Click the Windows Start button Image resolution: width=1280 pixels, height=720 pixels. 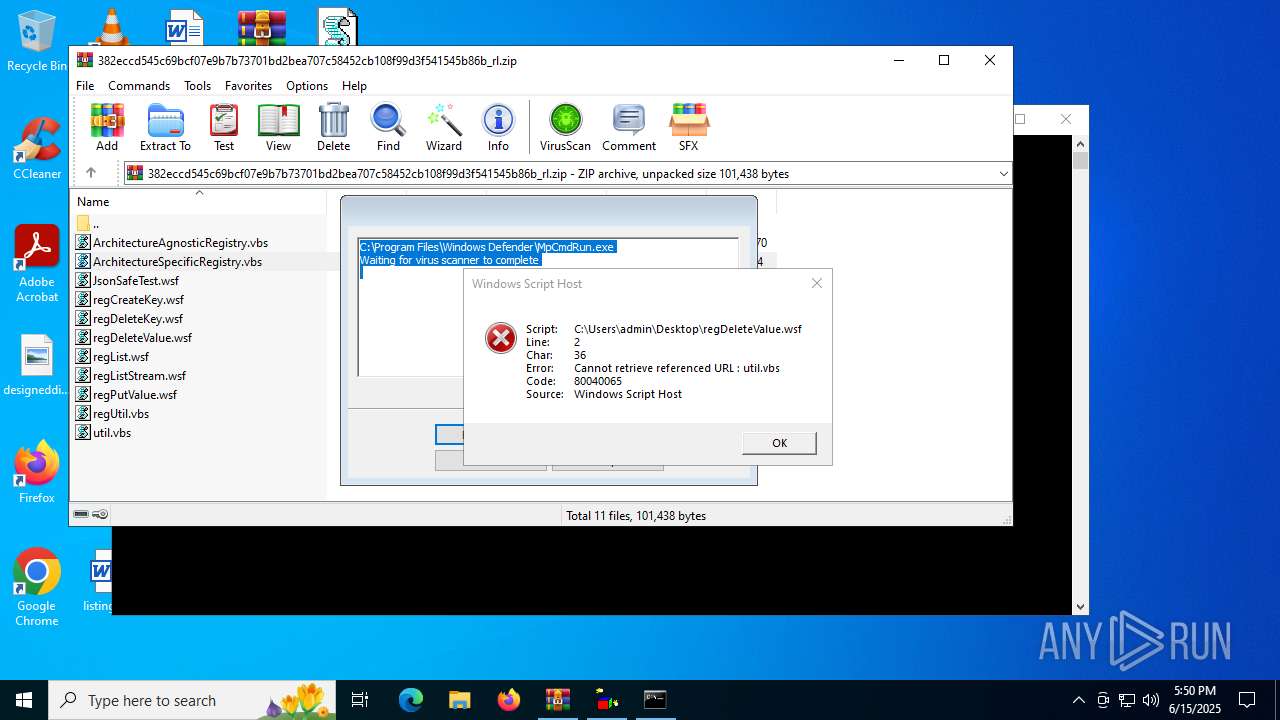pos(24,700)
